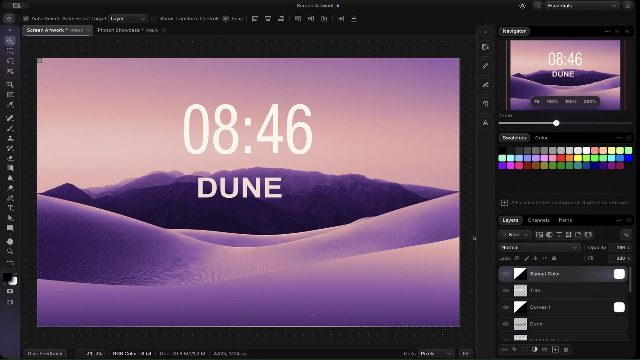Switch to the Color panel tab
The image size is (640, 360).
[x=541, y=138]
